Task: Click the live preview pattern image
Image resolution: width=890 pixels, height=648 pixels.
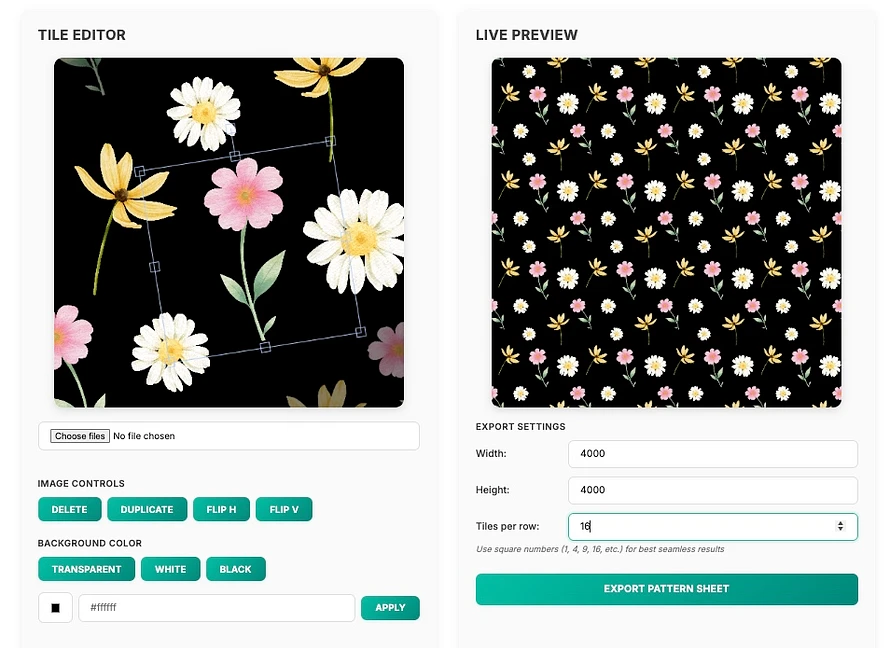Action: coord(666,233)
